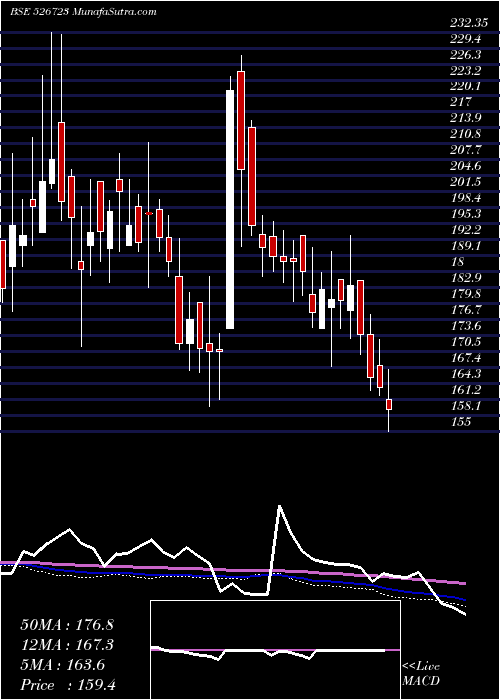The height and width of the screenshot is (700, 500).
Task: Click the <<Live MACD label
Action: point(421,674)
